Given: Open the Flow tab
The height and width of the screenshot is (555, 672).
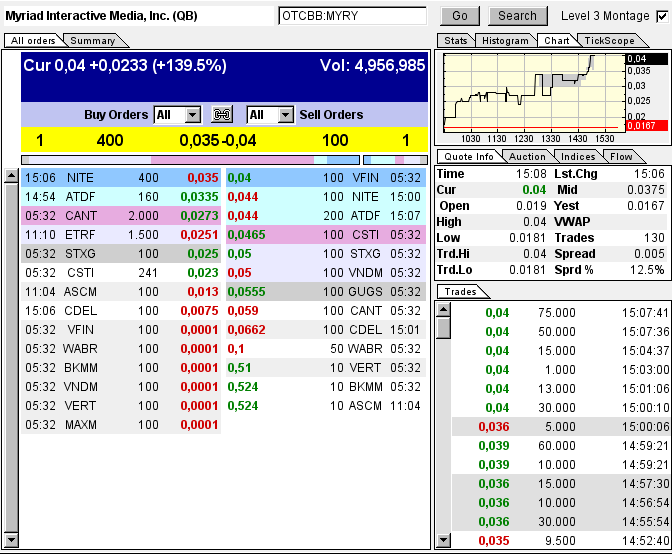Looking at the screenshot, I should pos(621,157).
